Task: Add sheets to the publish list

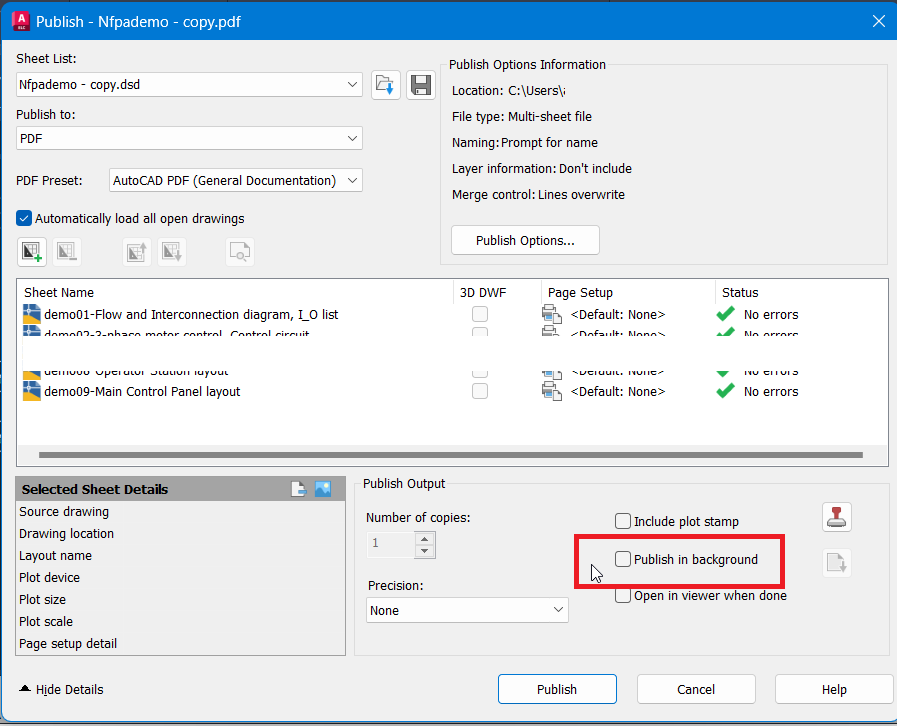Action: click(32, 251)
